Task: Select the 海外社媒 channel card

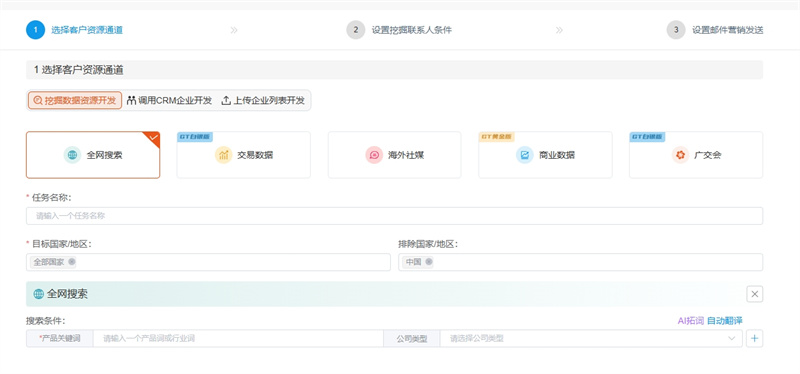Action: pos(394,155)
